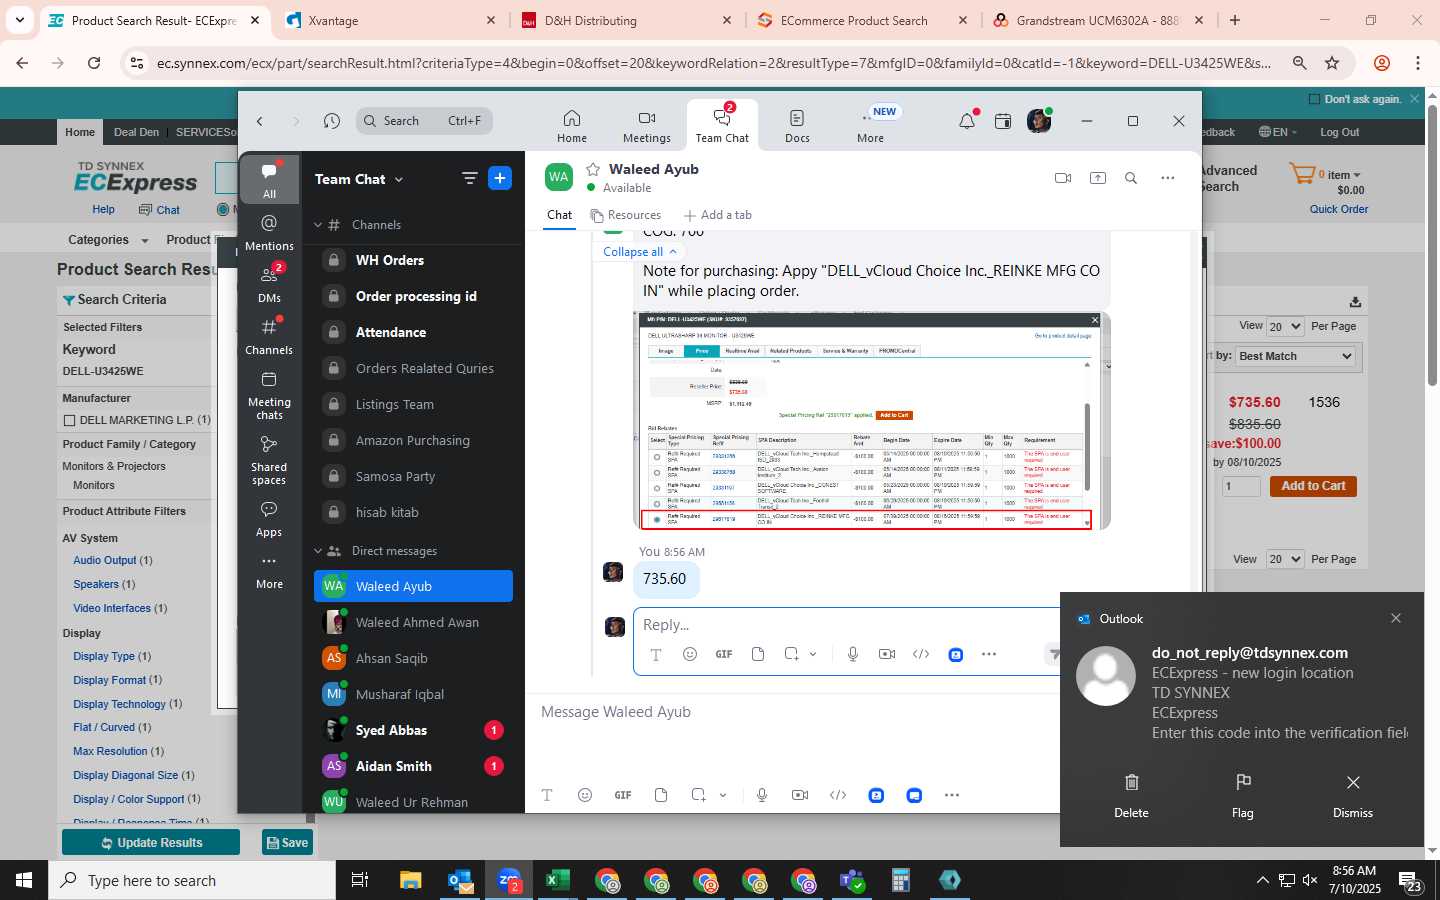The height and width of the screenshot is (900, 1440).
Task: Star the Waleed Ayub chat
Action: (x=593, y=169)
